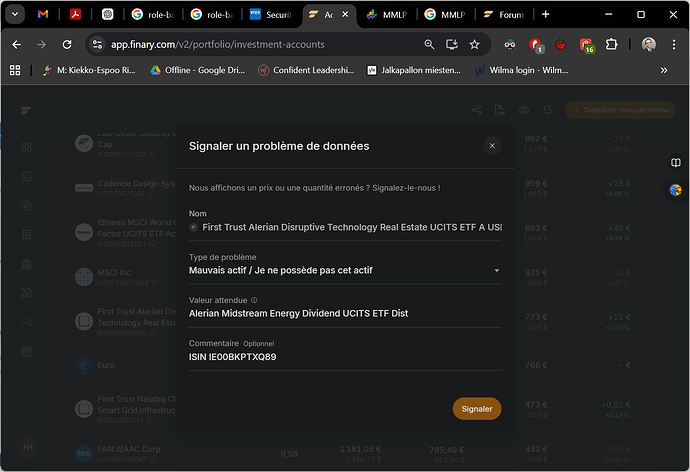
Task: Switch to the Securit tab
Action: [271, 15]
